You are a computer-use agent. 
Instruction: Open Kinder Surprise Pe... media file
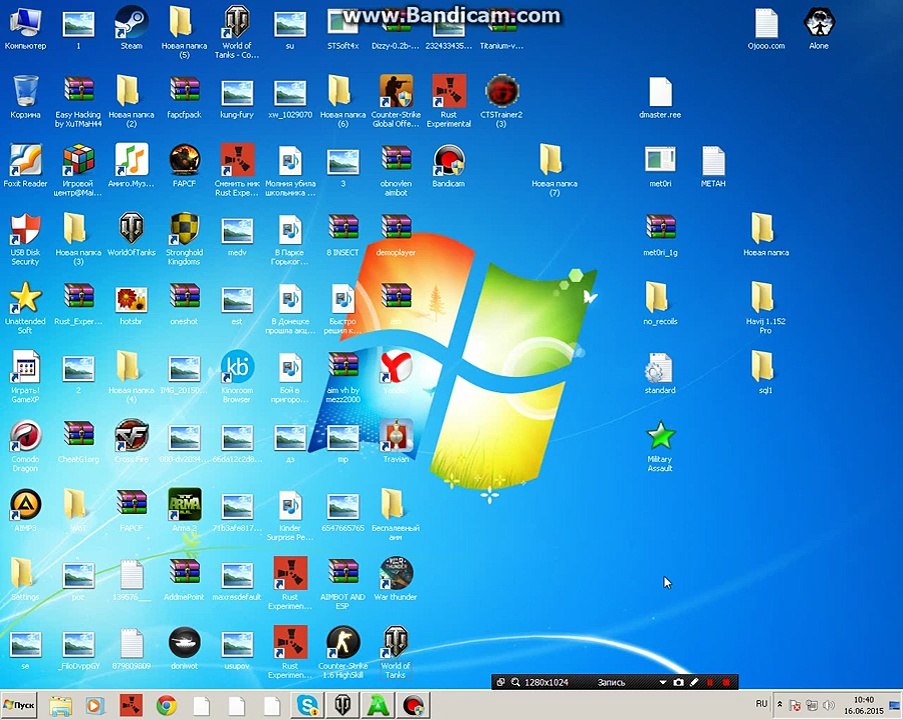tap(290, 514)
